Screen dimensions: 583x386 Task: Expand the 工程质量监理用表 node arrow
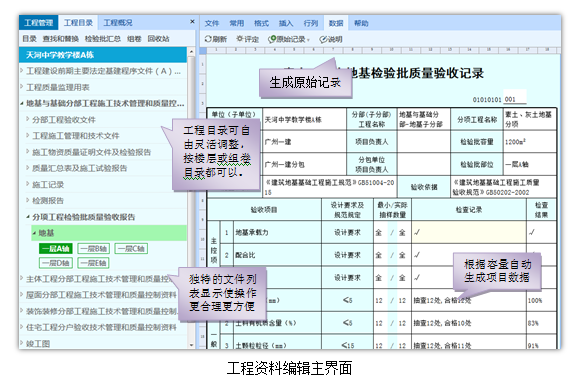point(22,87)
